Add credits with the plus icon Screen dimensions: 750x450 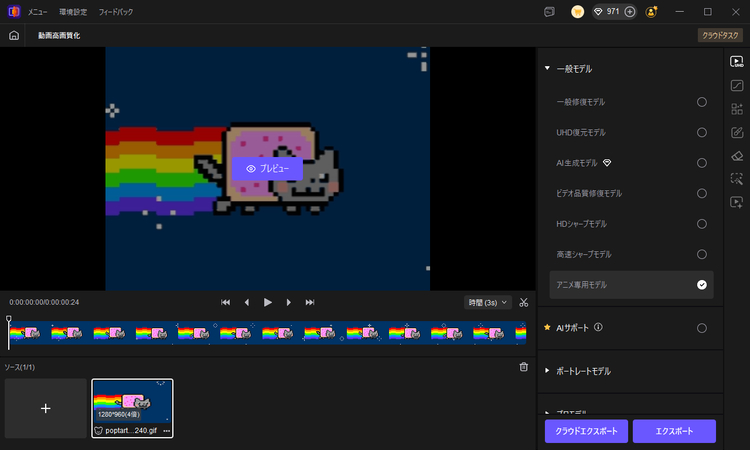(x=629, y=12)
